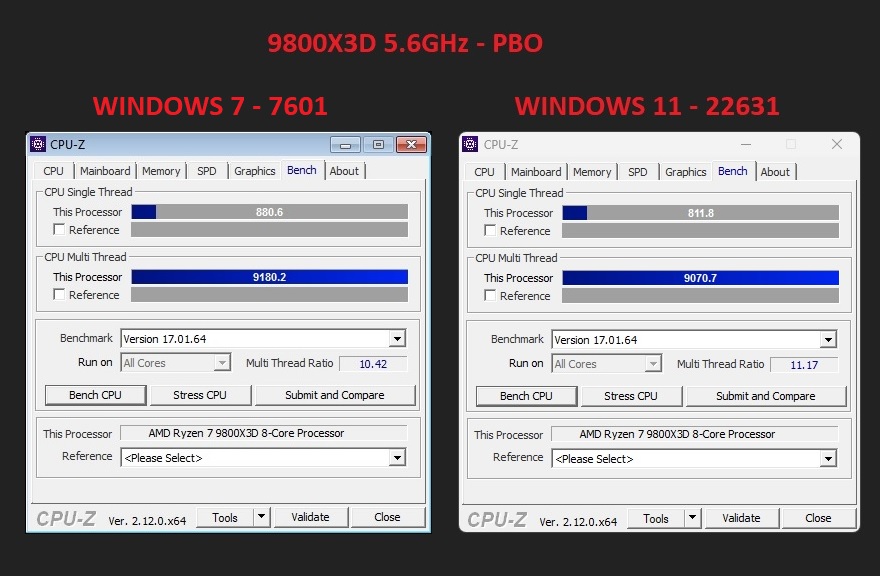Image resolution: width=880 pixels, height=576 pixels.
Task: Close the Windows 11 CPU-Z window via title bar X
Action: click(x=837, y=144)
